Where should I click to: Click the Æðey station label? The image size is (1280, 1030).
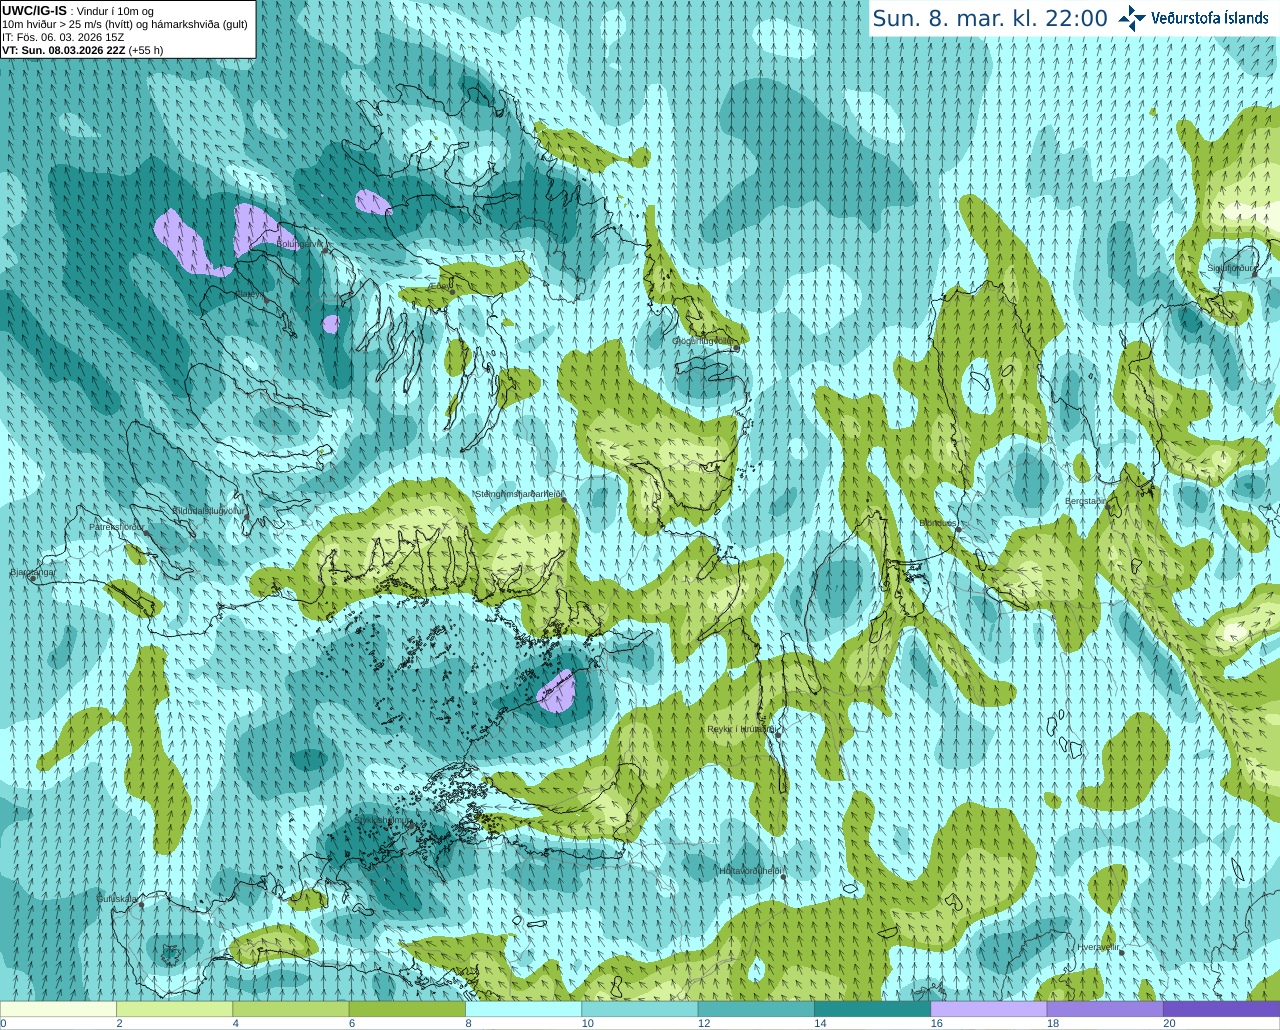tap(442, 286)
